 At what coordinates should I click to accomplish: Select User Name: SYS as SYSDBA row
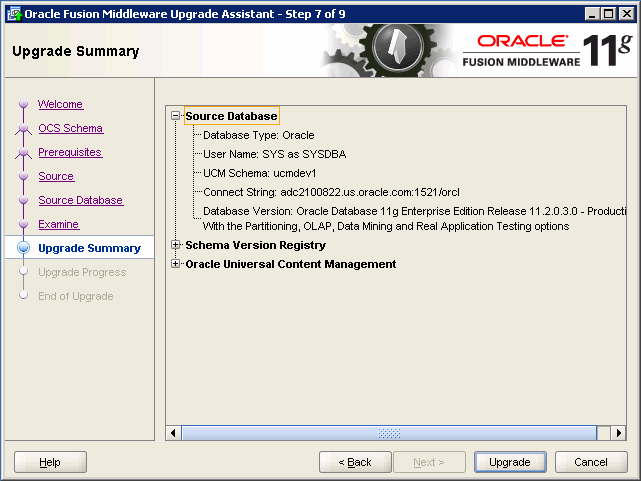click(274, 154)
